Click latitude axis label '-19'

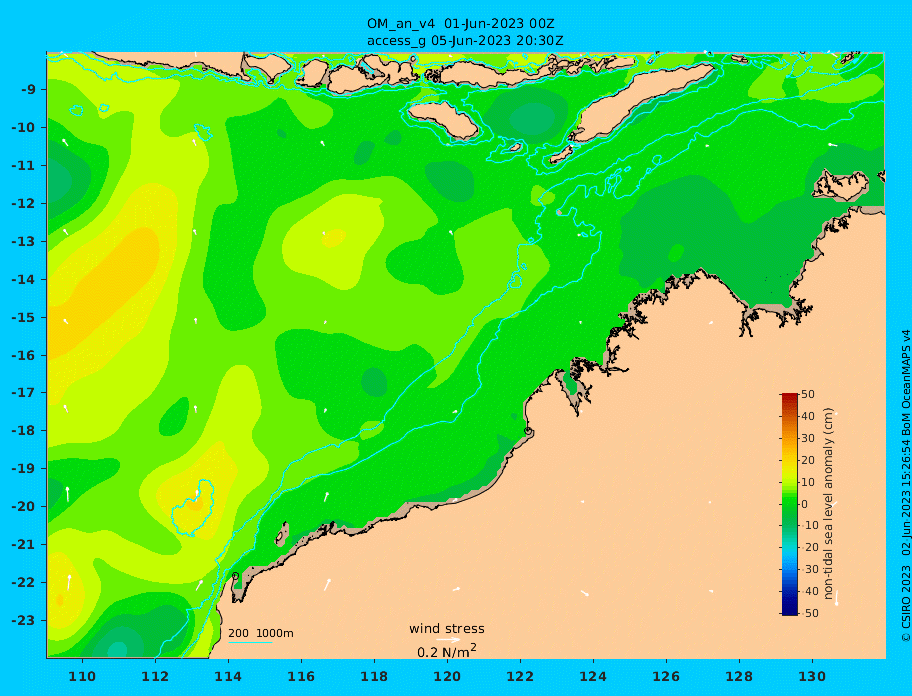pos(23,469)
